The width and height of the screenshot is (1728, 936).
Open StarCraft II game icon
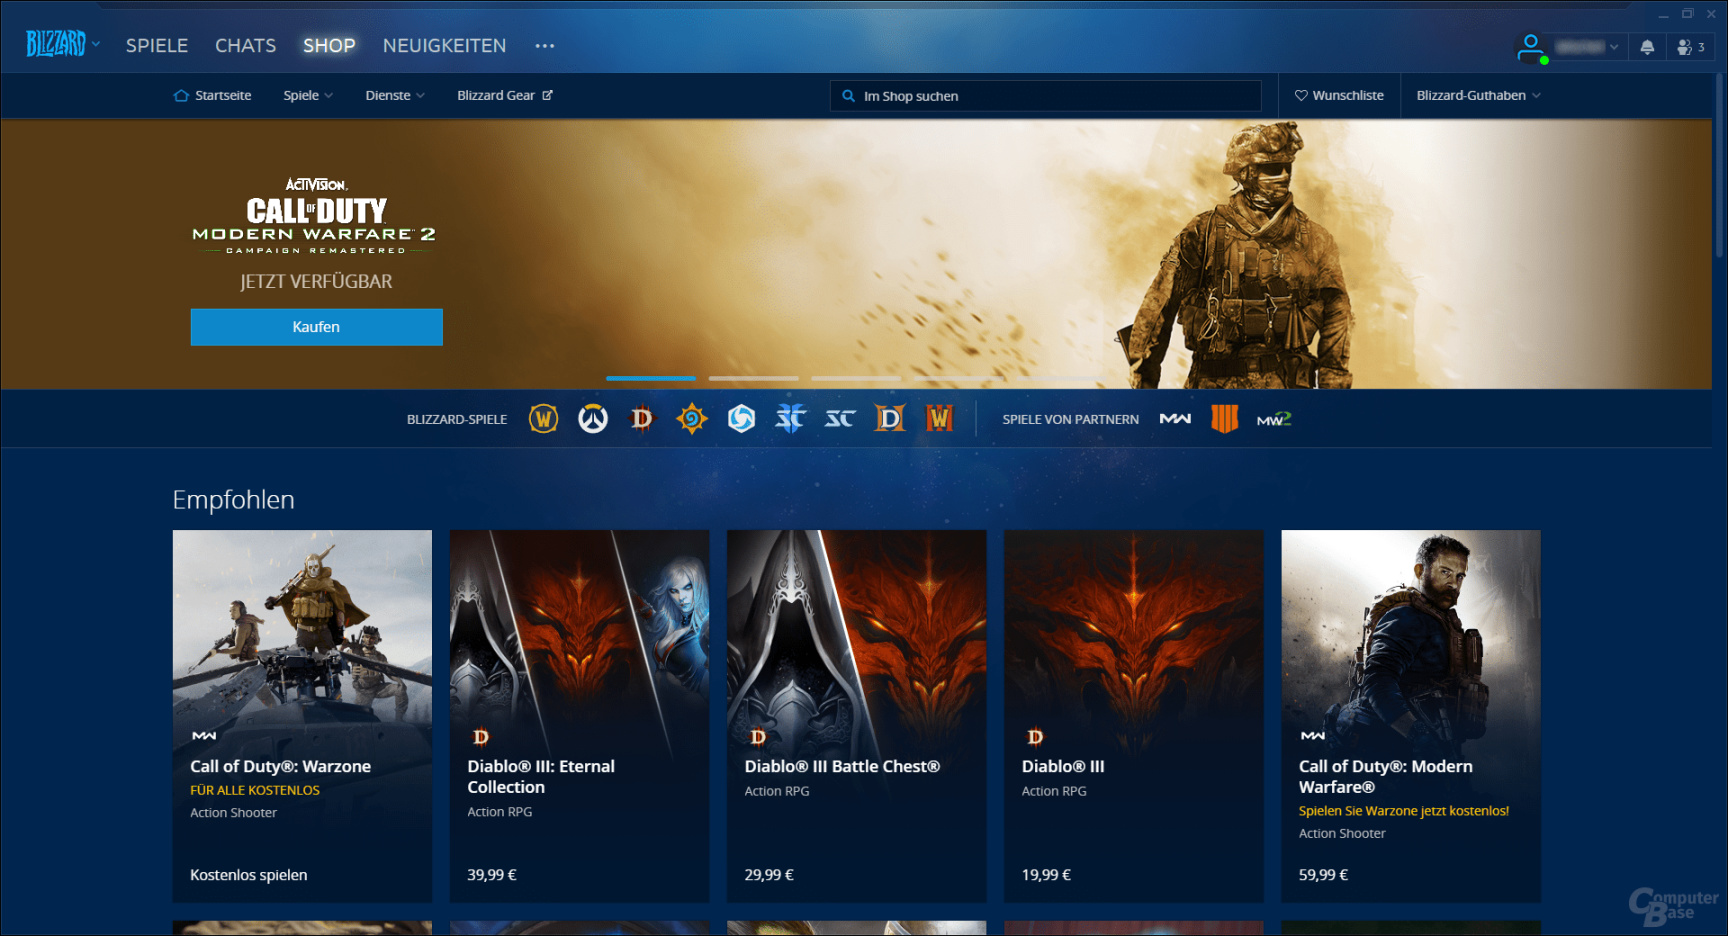point(790,418)
